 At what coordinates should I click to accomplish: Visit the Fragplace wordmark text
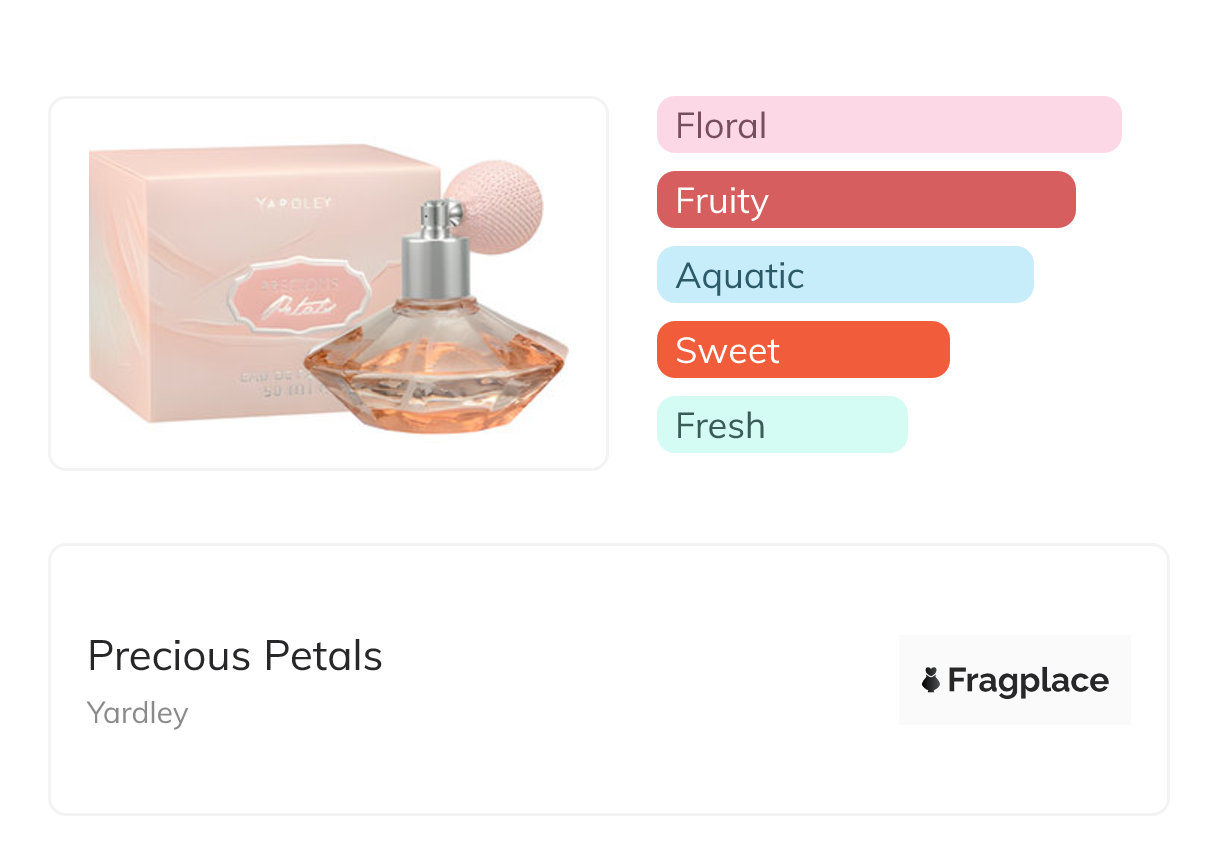(x=1028, y=681)
